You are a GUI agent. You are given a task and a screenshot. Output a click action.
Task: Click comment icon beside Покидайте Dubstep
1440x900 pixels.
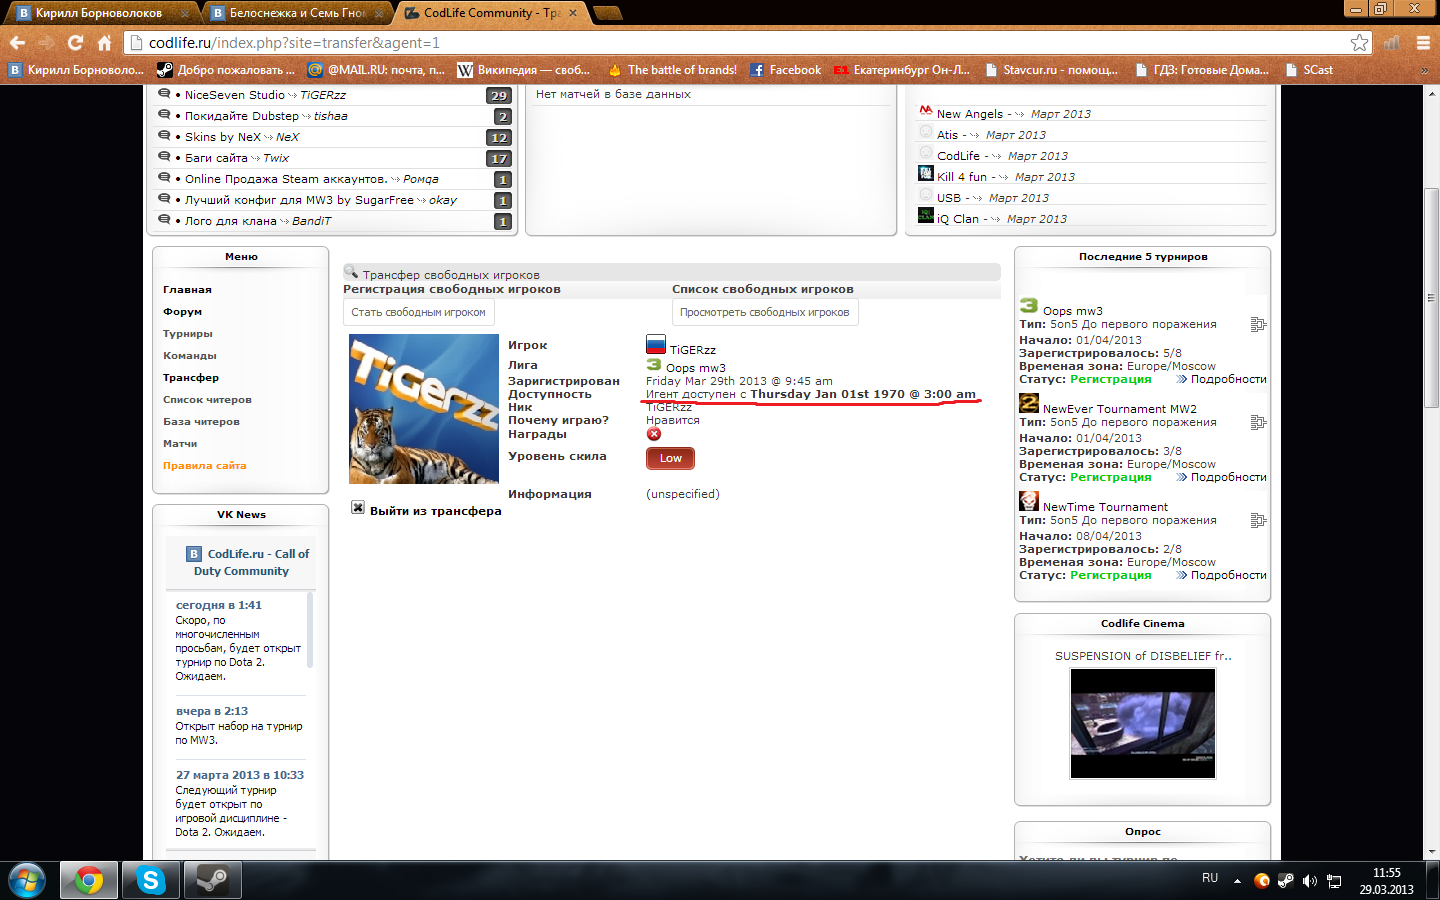[x=164, y=115]
